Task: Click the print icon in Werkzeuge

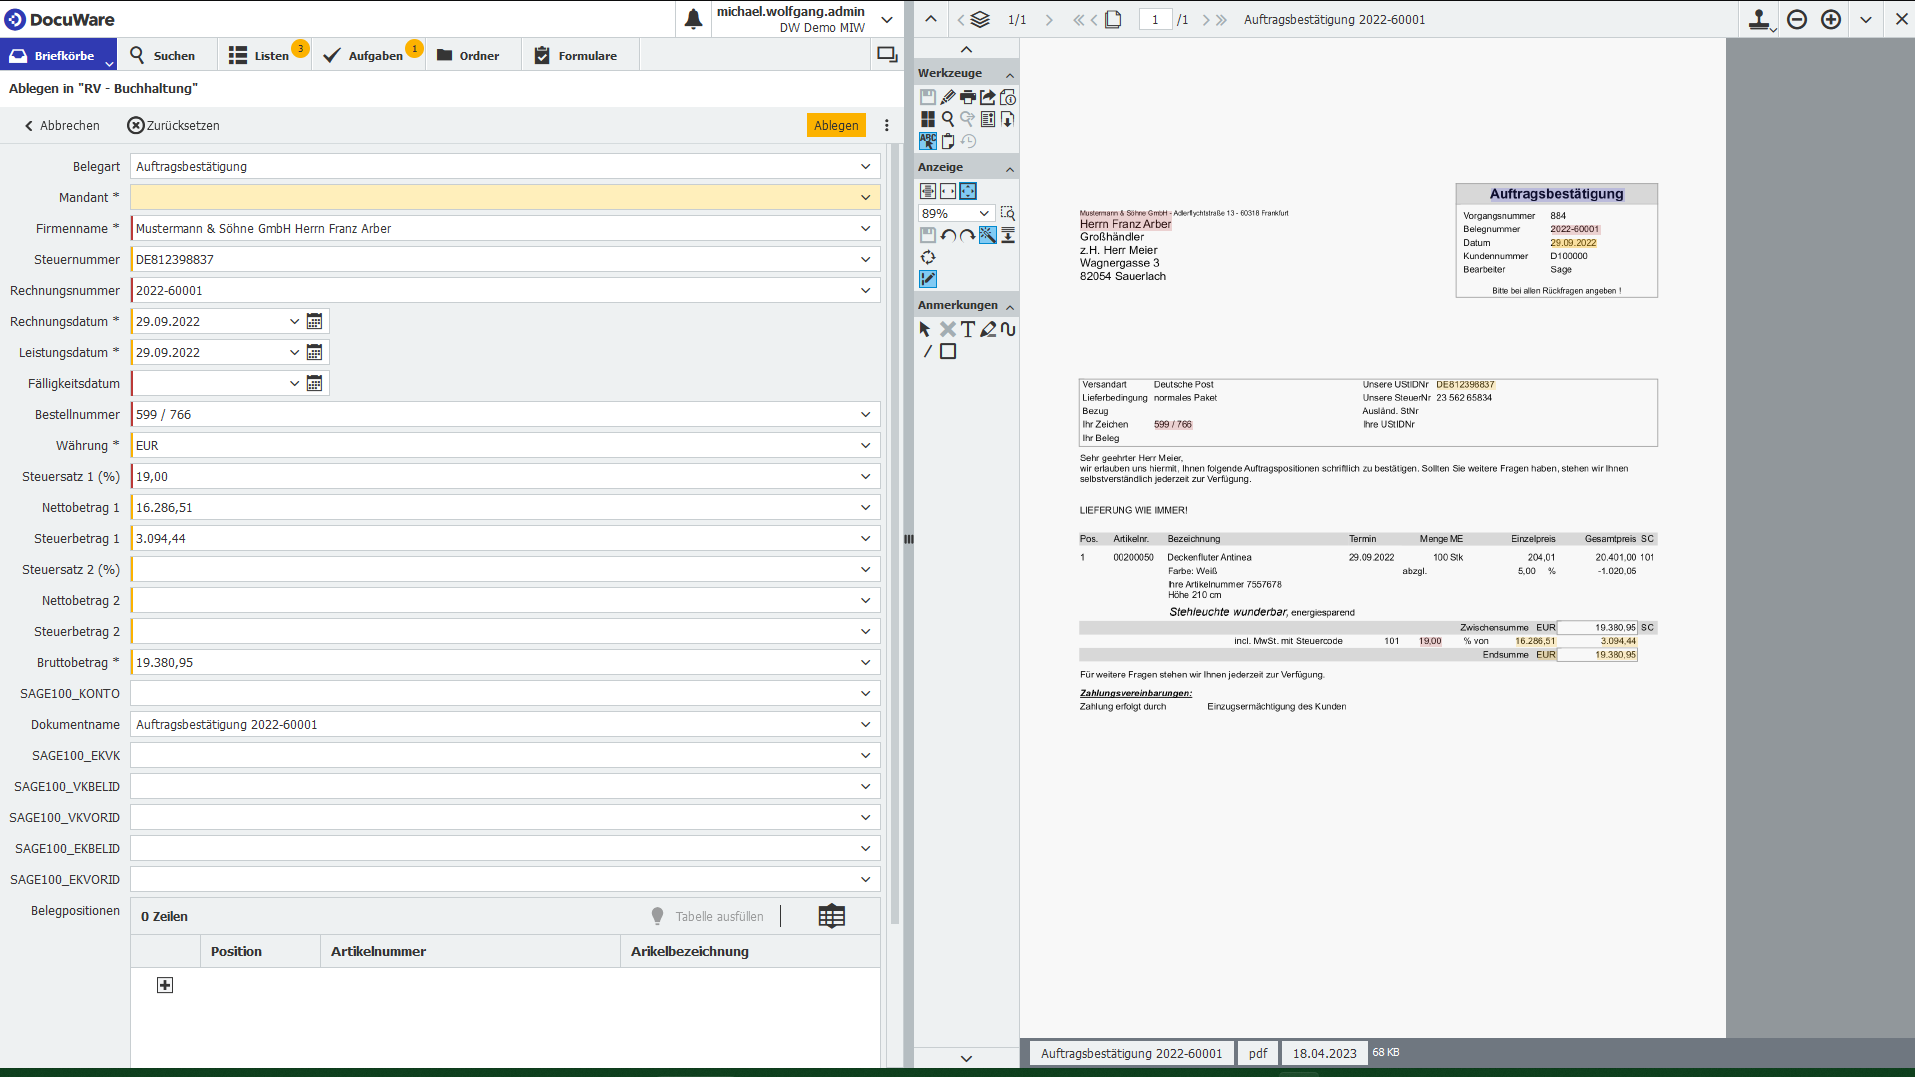Action: point(967,97)
